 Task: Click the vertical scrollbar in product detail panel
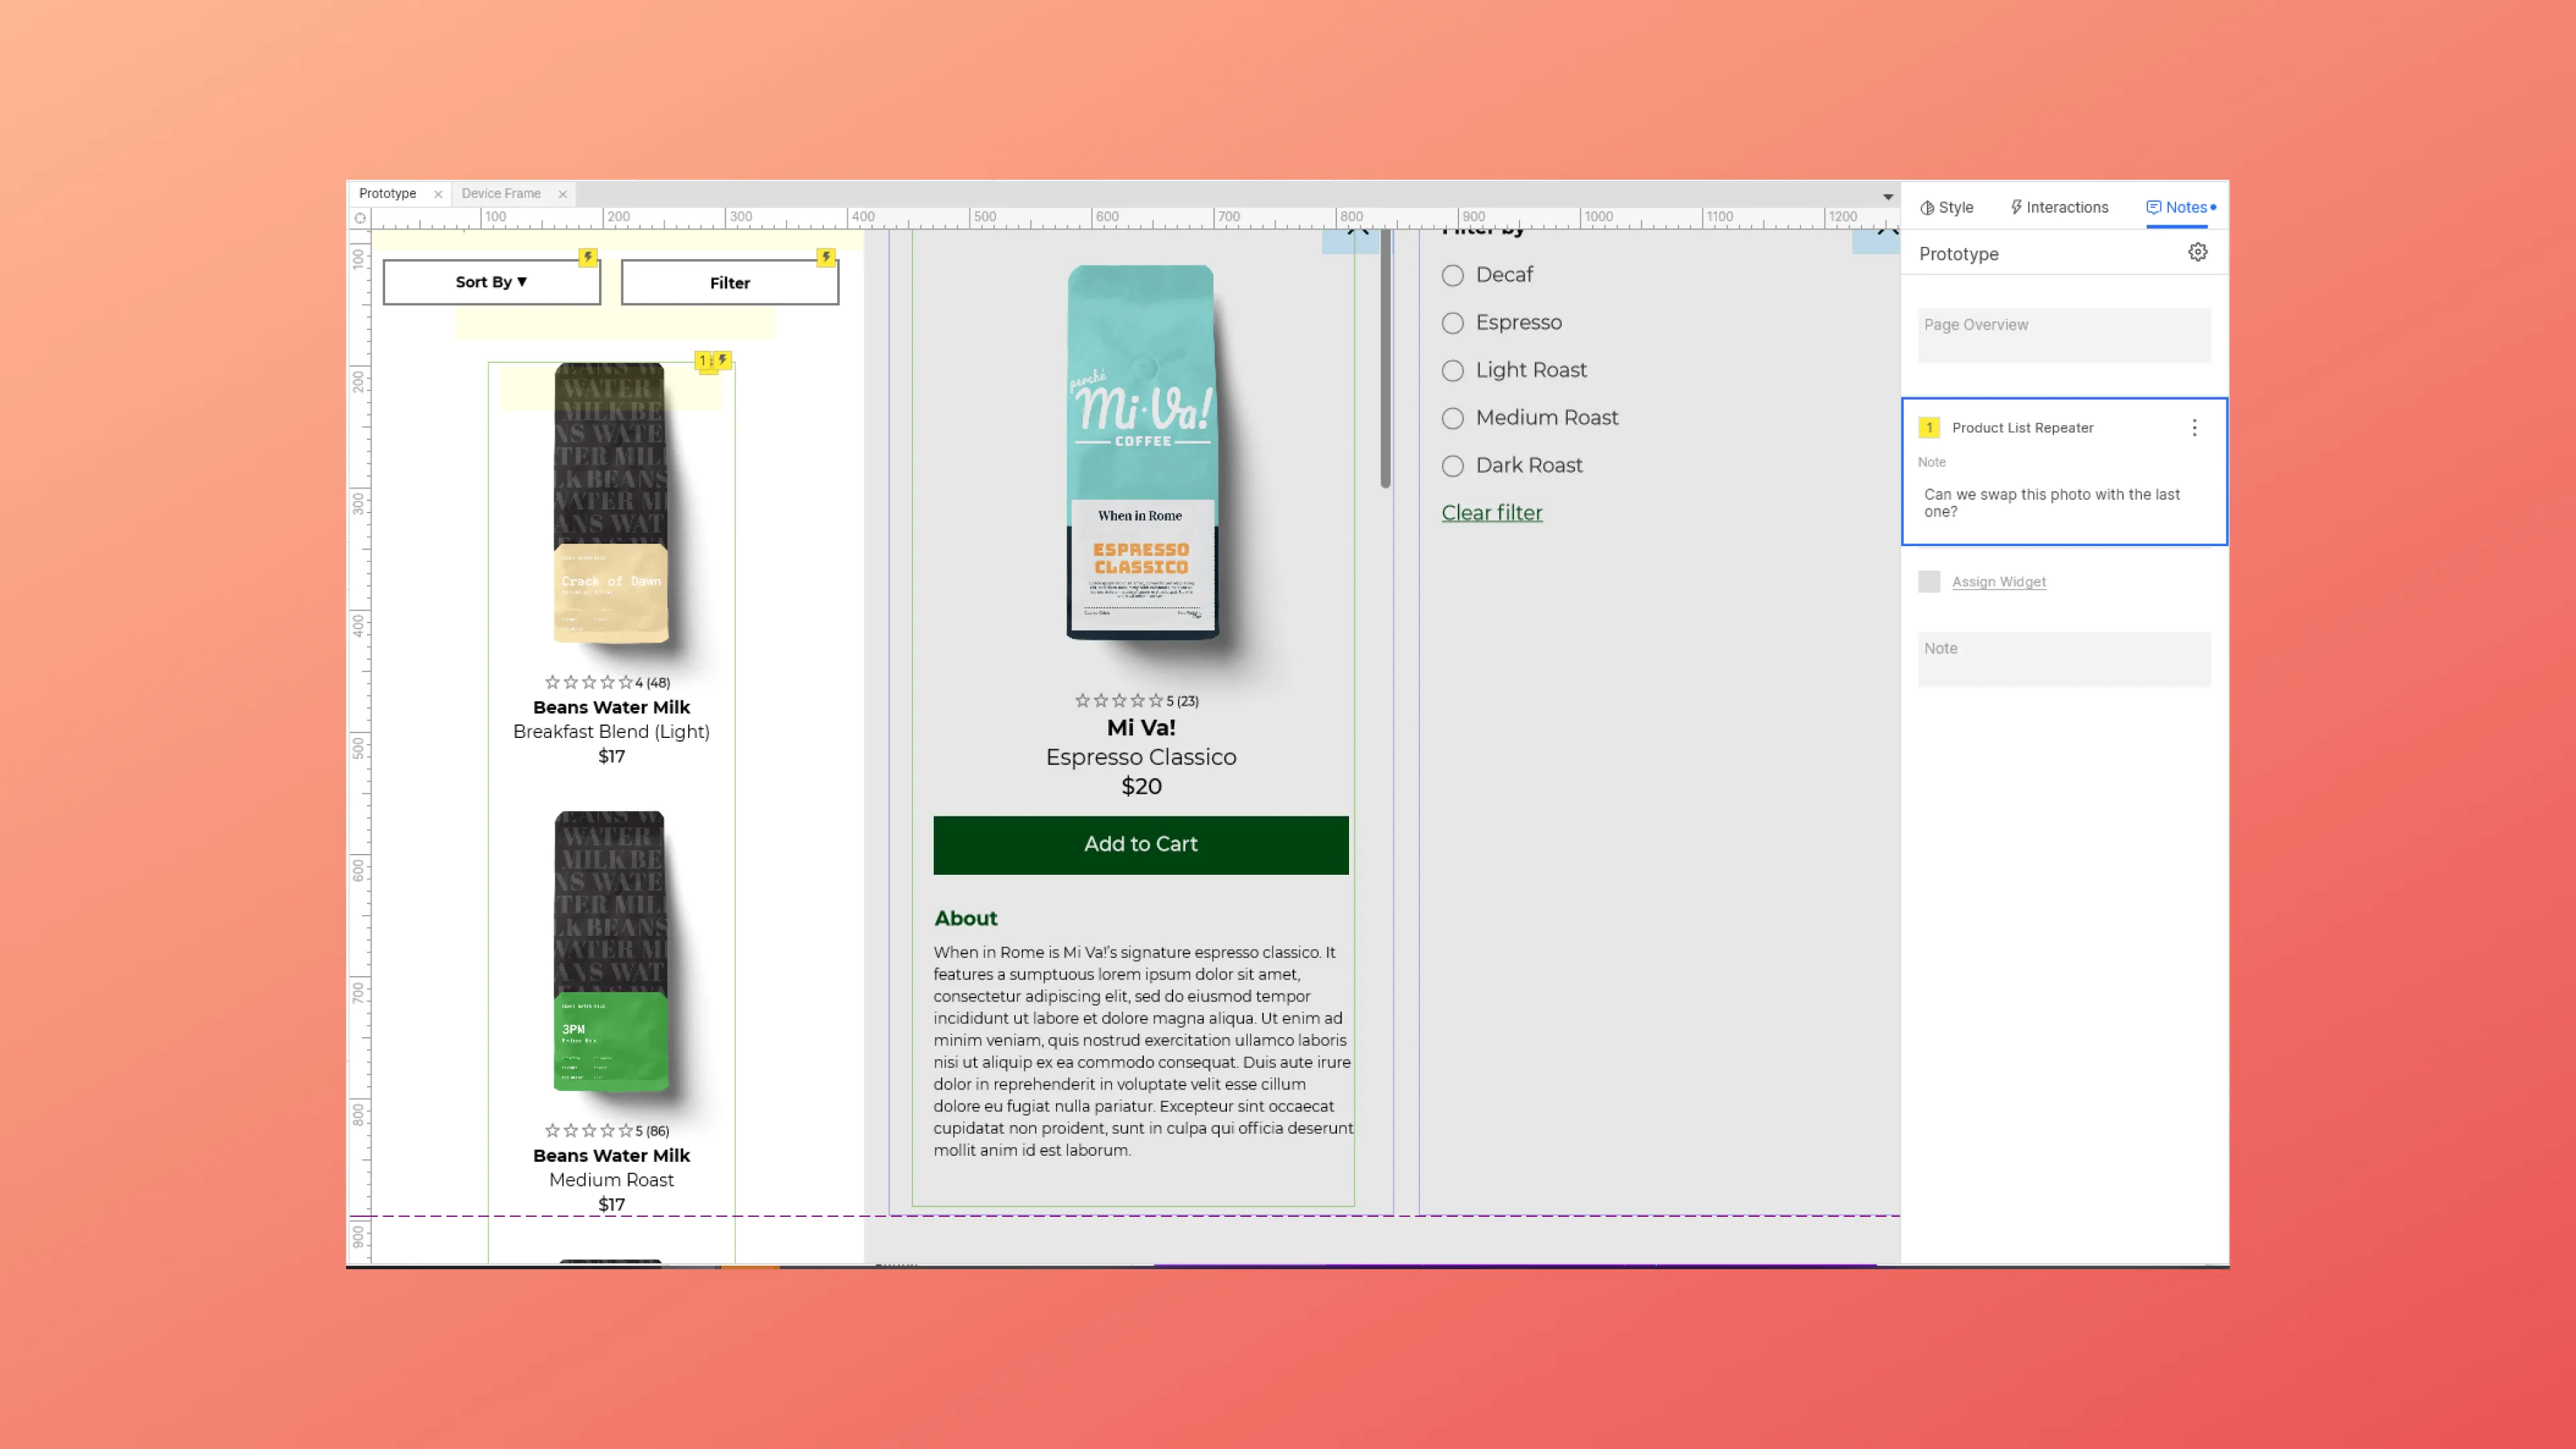pos(1385,358)
